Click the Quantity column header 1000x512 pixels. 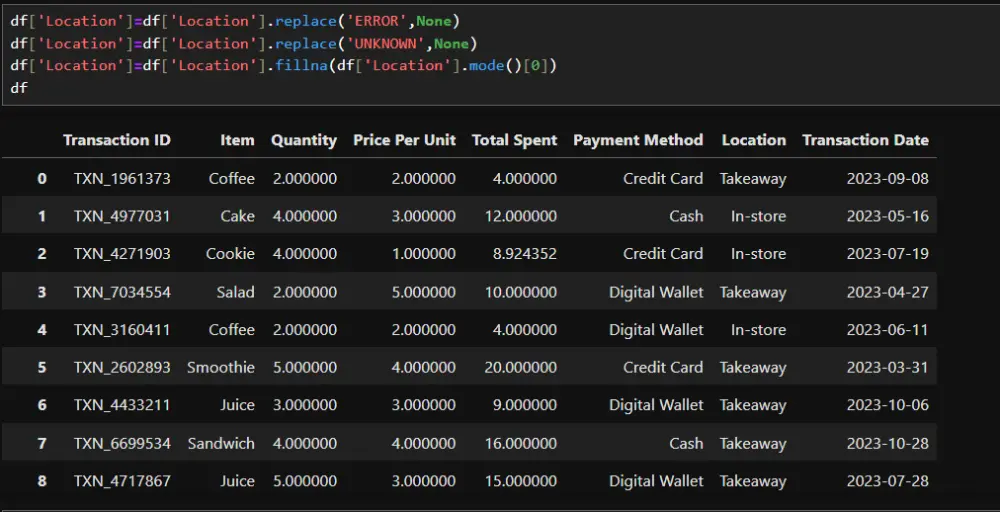point(304,140)
